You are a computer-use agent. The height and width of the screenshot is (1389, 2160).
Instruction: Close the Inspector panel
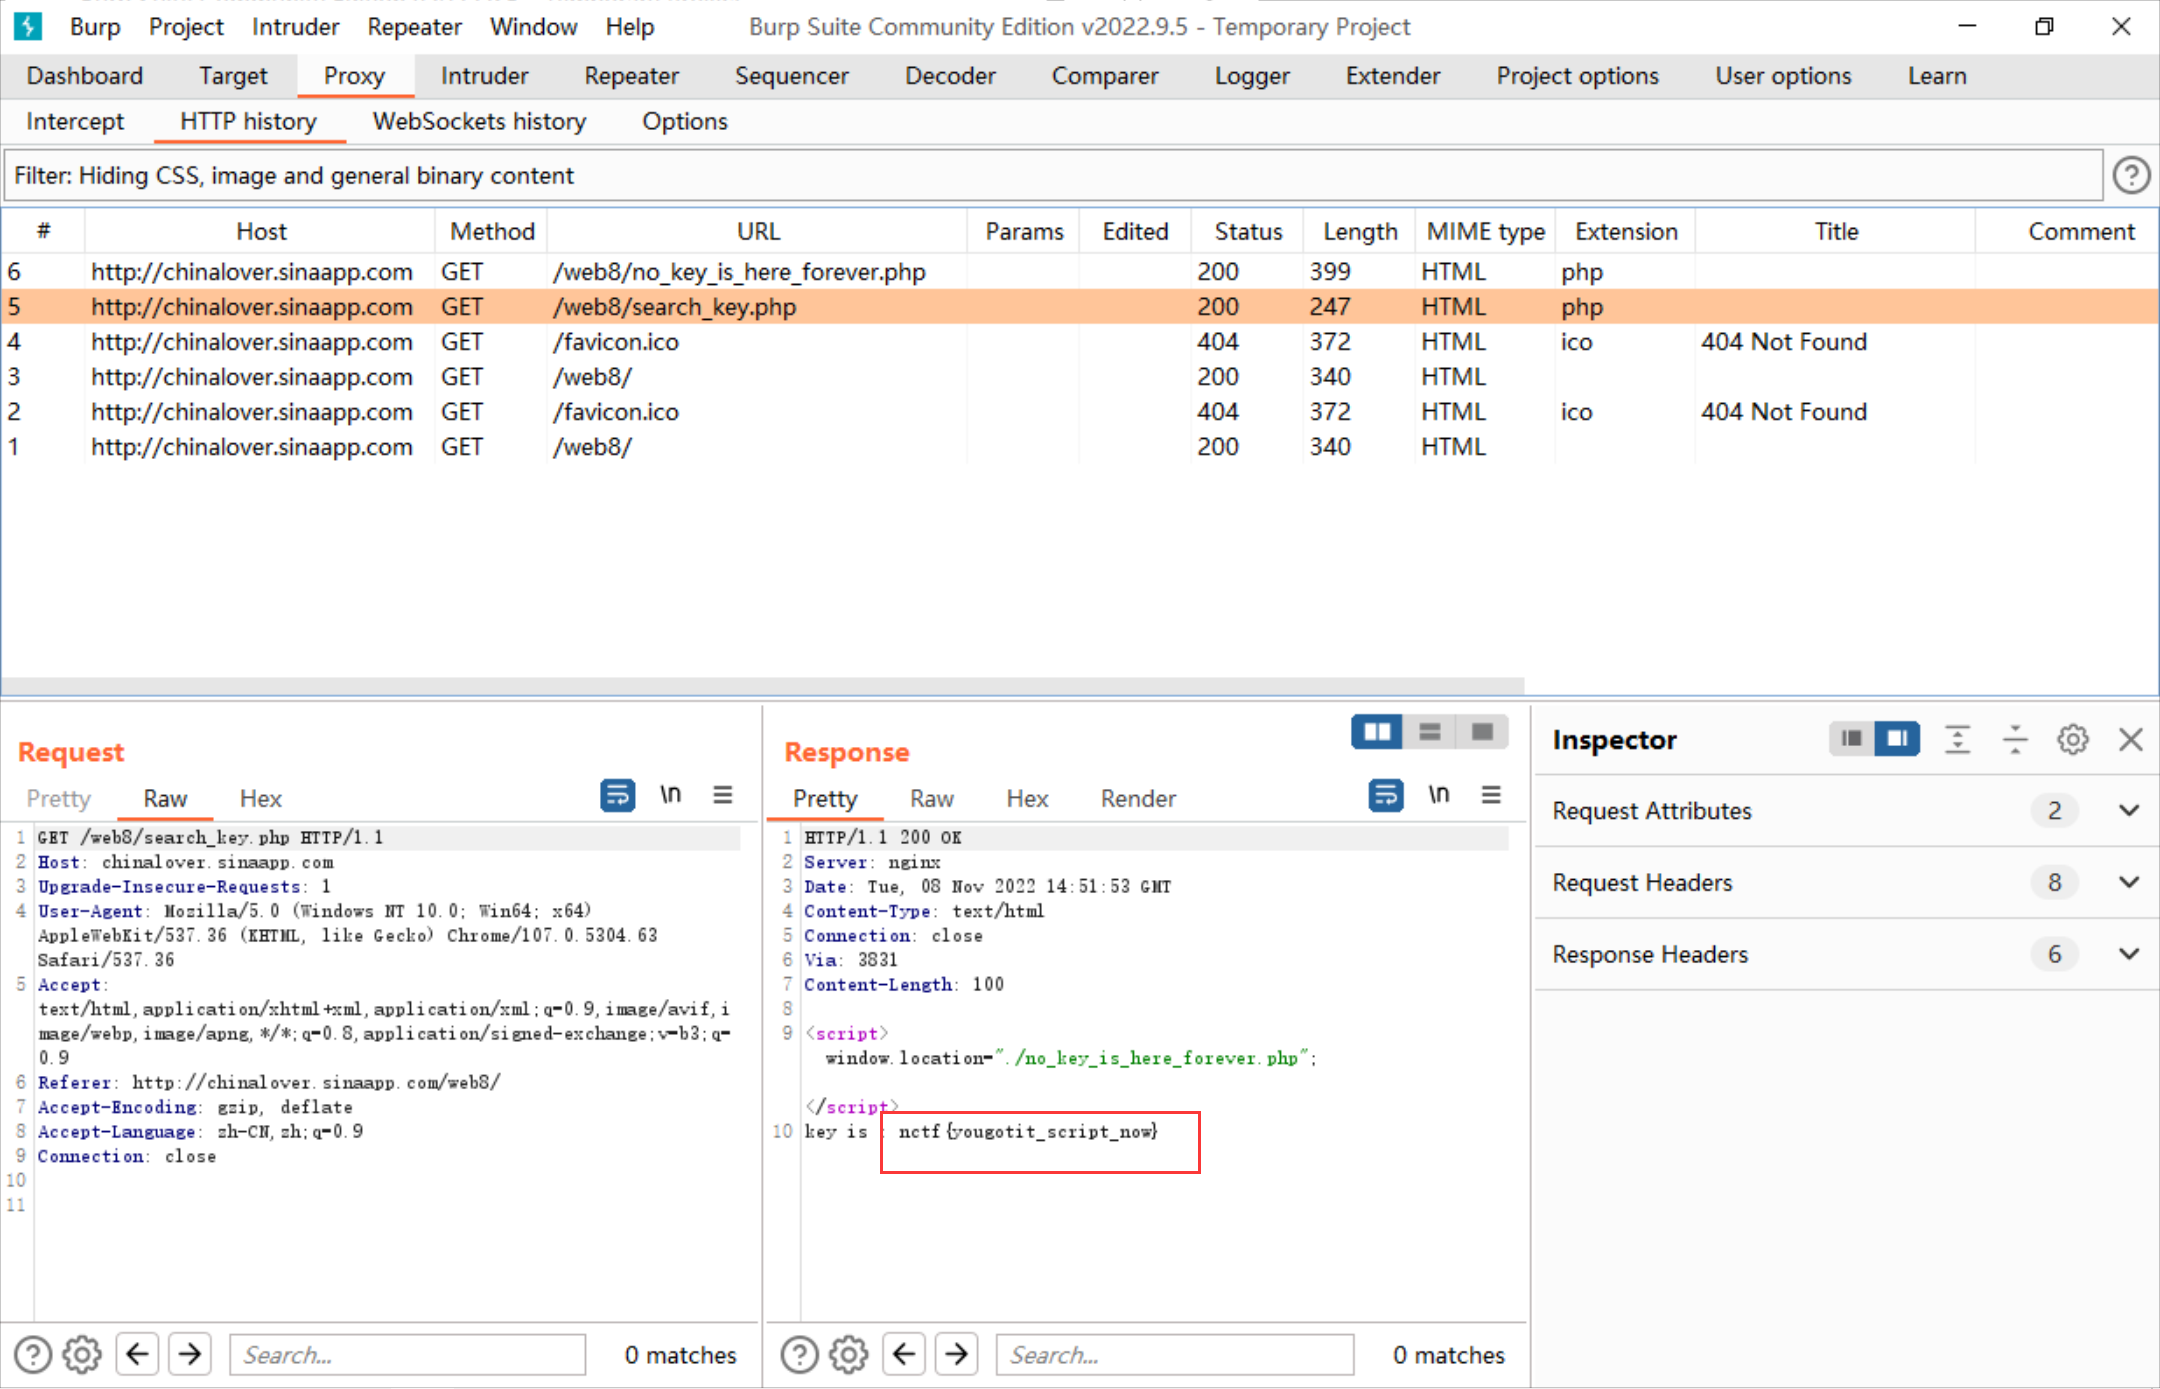[2130, 740]
